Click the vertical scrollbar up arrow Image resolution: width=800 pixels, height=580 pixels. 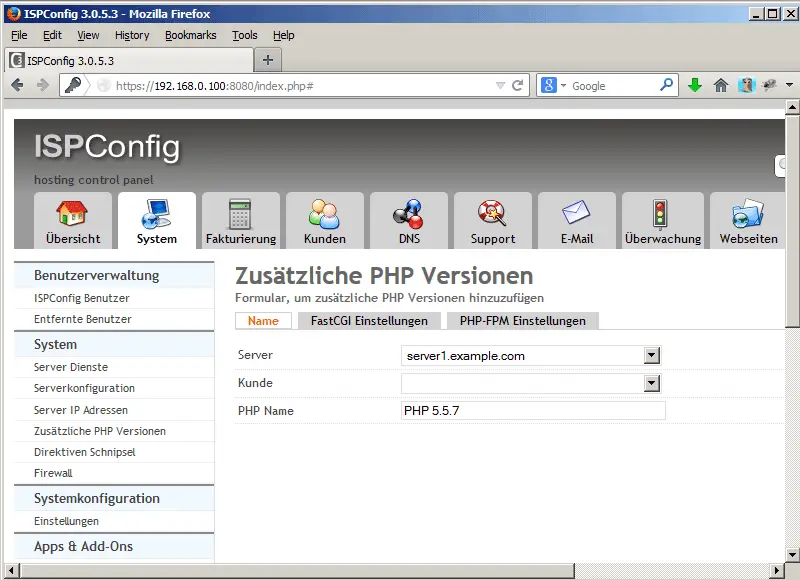tap(792, 107)
